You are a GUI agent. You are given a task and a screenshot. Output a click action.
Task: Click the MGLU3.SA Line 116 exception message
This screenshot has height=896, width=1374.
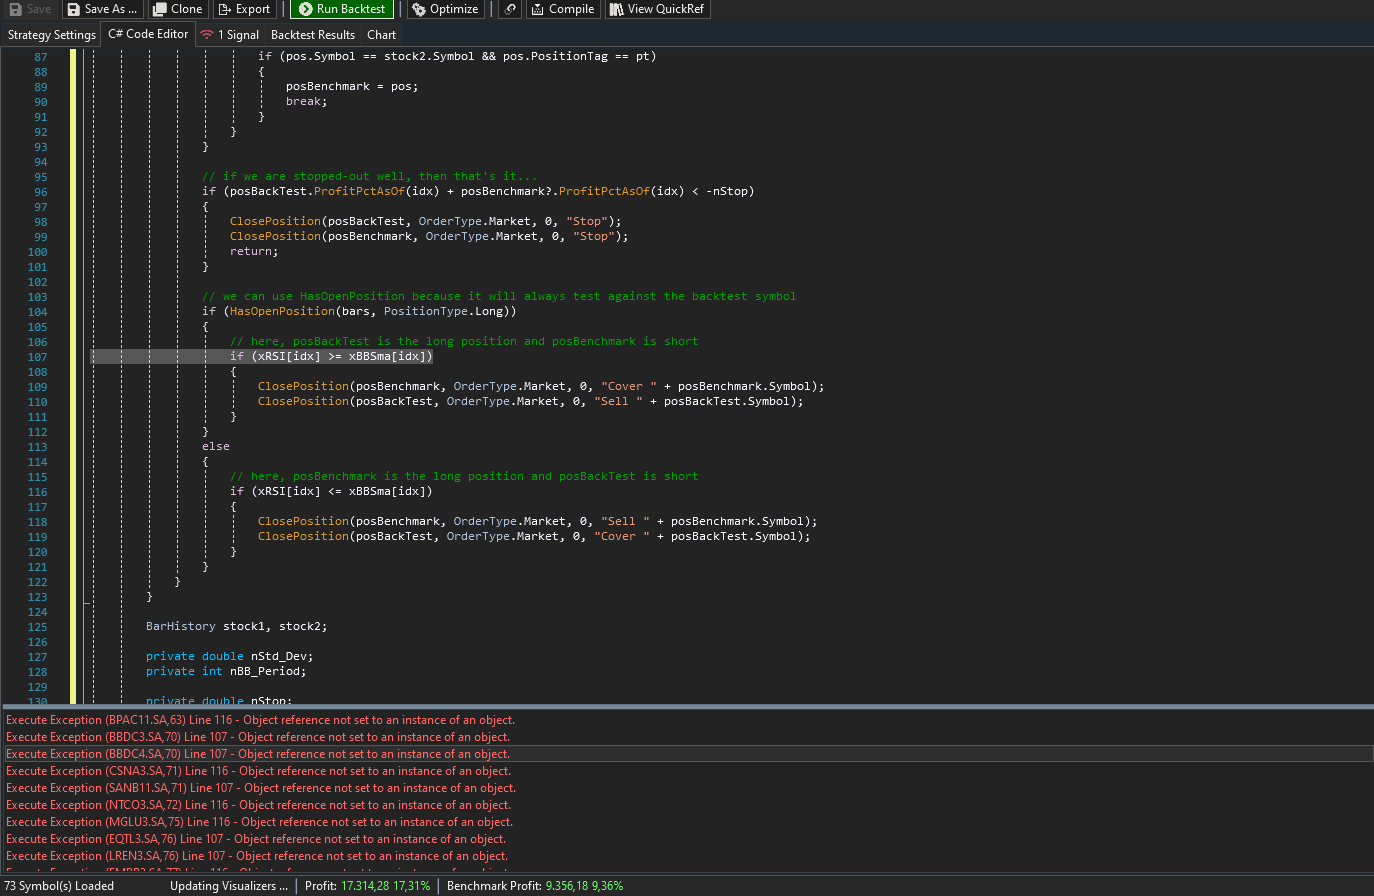pyautogui.click(x=258, y=822)
